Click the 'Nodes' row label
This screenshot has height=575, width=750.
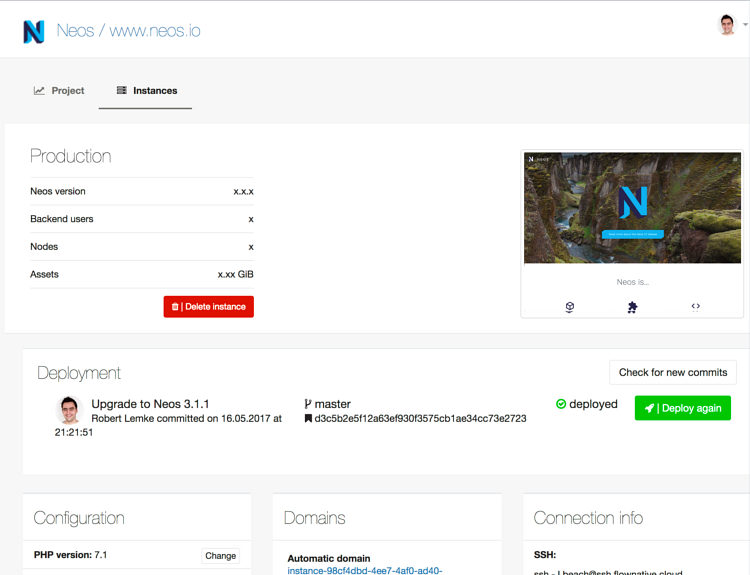click(44, 247)
